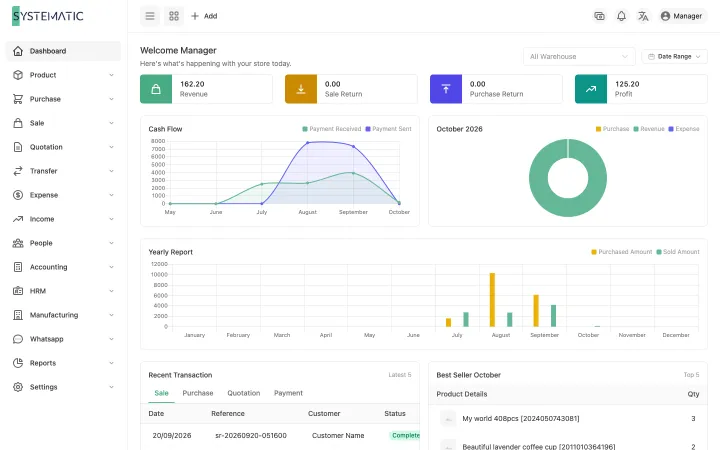This screenshot has height=450, width=720.
Task: Toggle sidebar with hamburger menu icon
Action: (150, 16)
